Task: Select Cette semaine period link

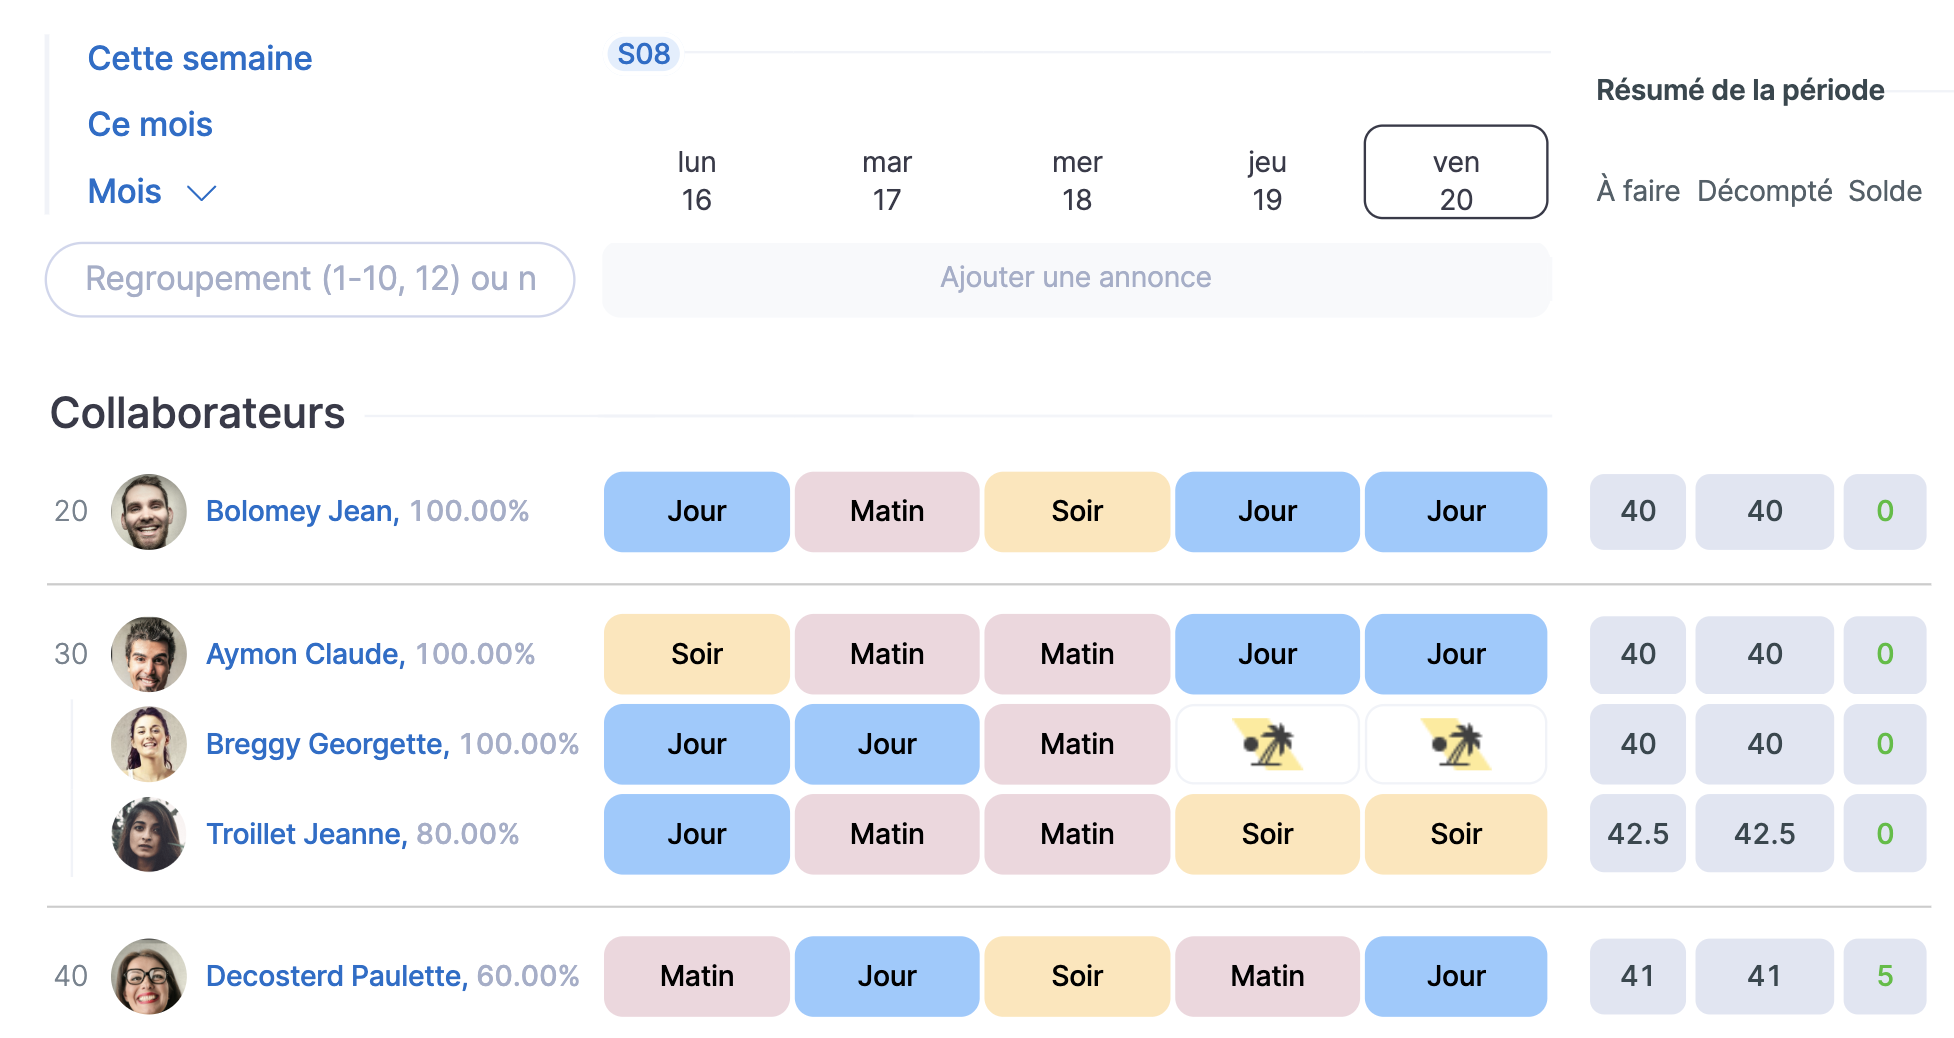Action: tap(200, 59)
